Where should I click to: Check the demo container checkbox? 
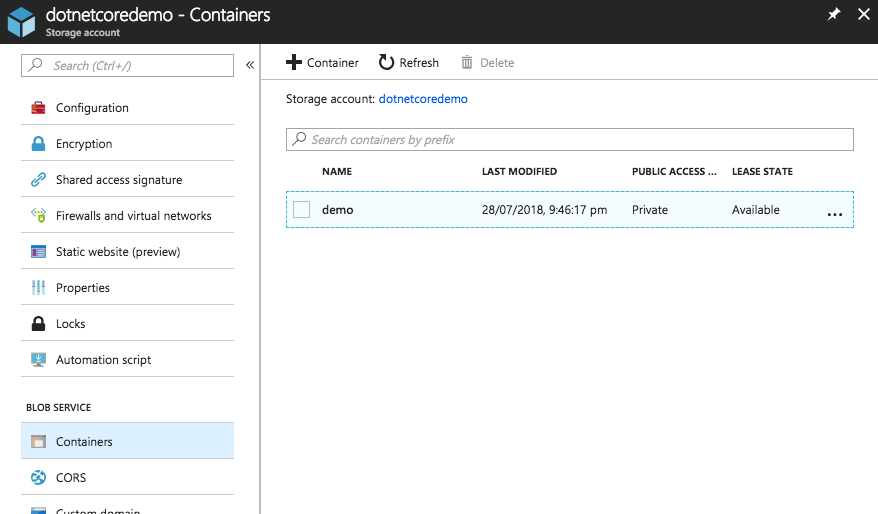click(301, 209)
